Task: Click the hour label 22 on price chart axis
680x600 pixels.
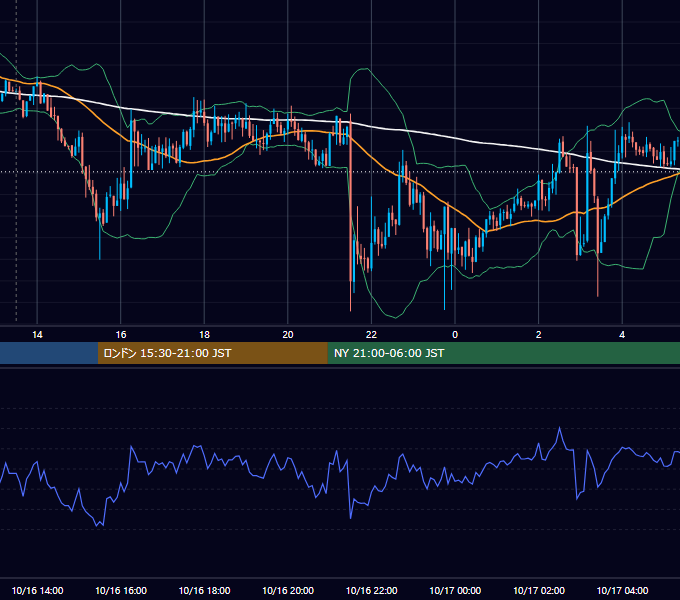Action: point(371,335)
